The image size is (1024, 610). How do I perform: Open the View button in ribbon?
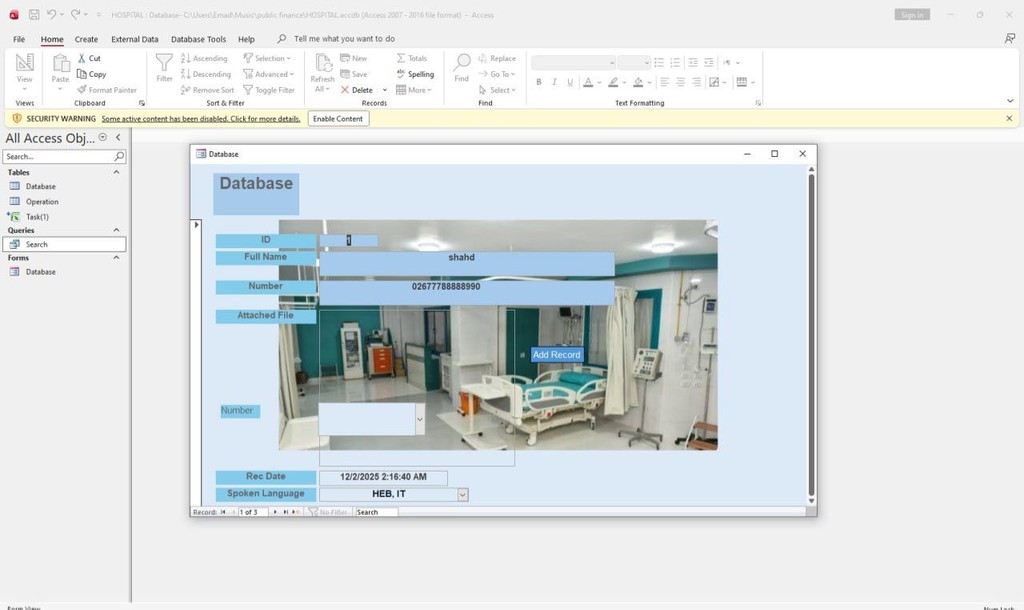(x=24, y=72)
